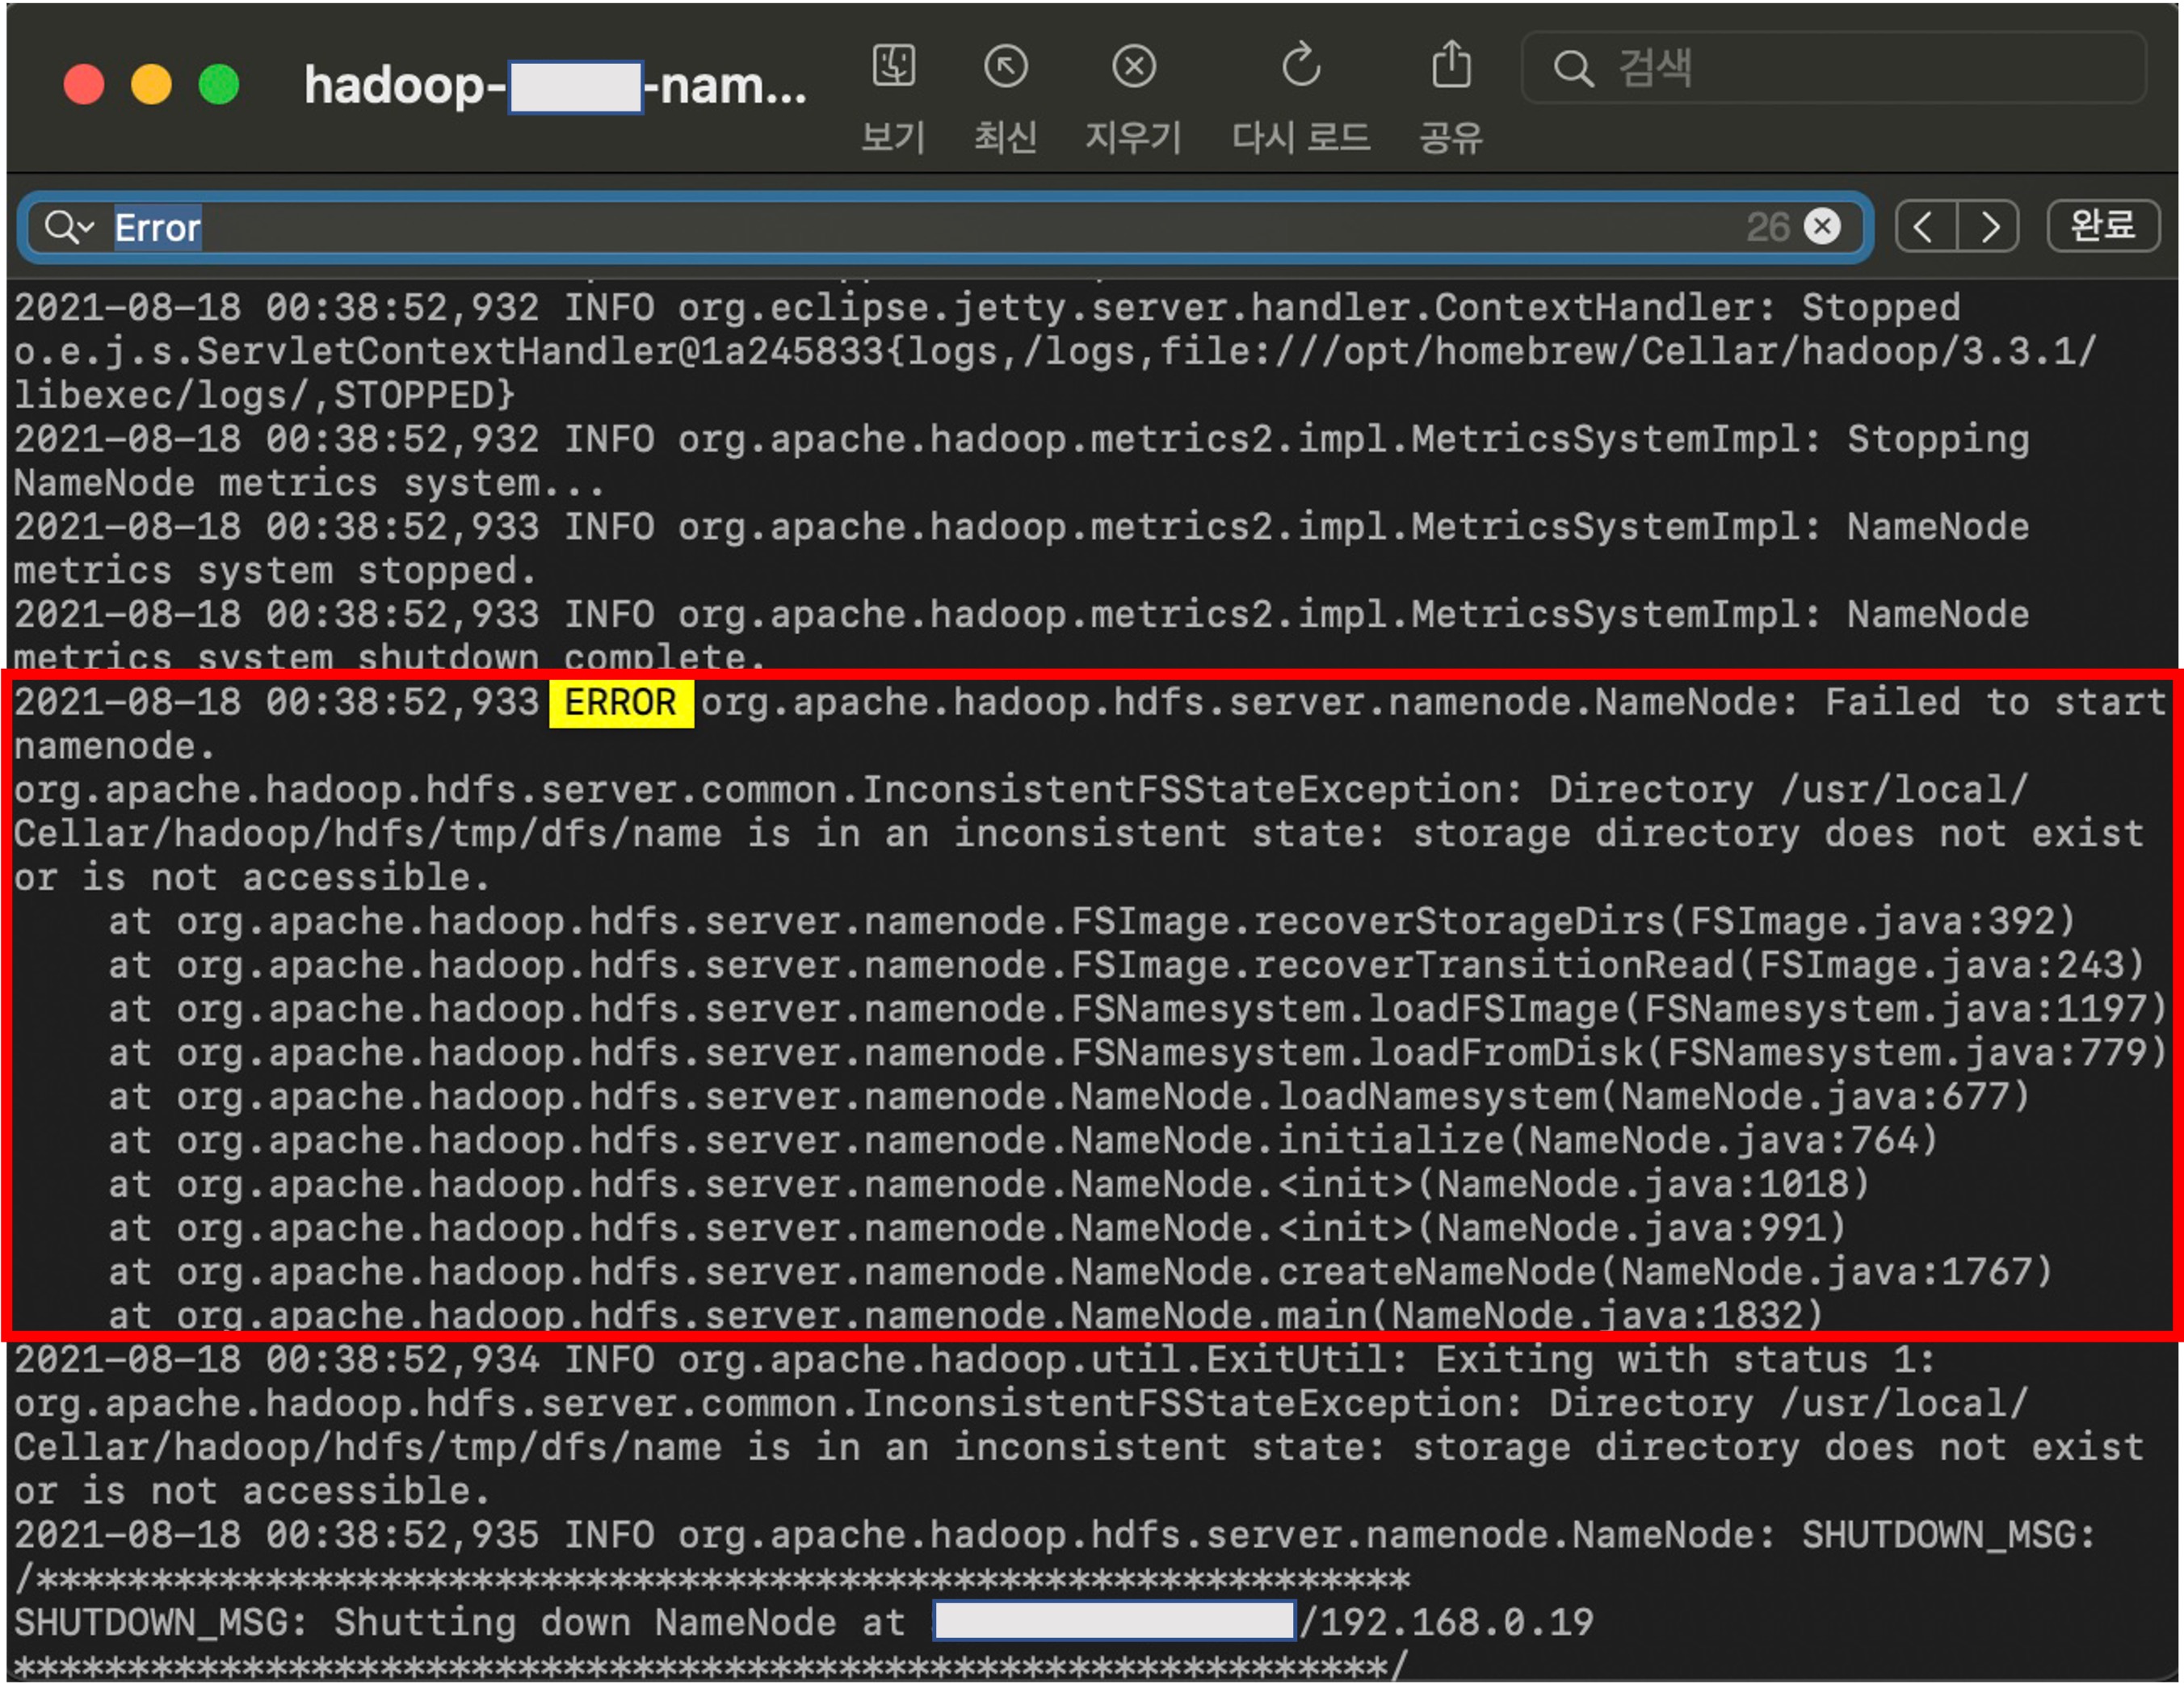This screenshot has width=2184, height=1684.
Task: Close the log window with red button
Action: 84,84
